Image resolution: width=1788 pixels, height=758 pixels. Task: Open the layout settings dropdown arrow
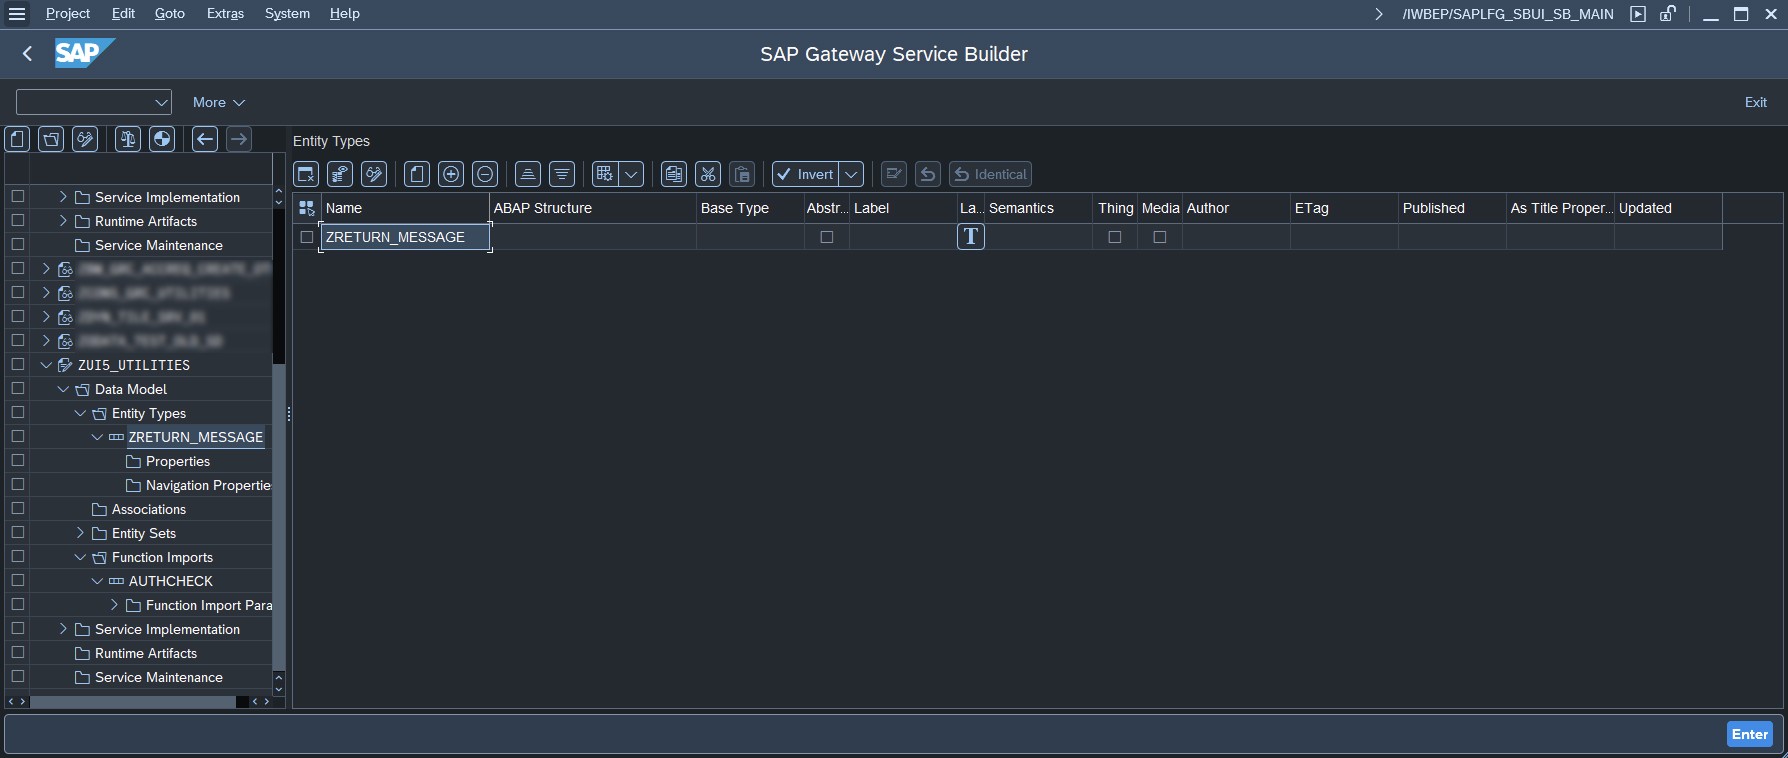pyautogui.click(x=632, y=174)
